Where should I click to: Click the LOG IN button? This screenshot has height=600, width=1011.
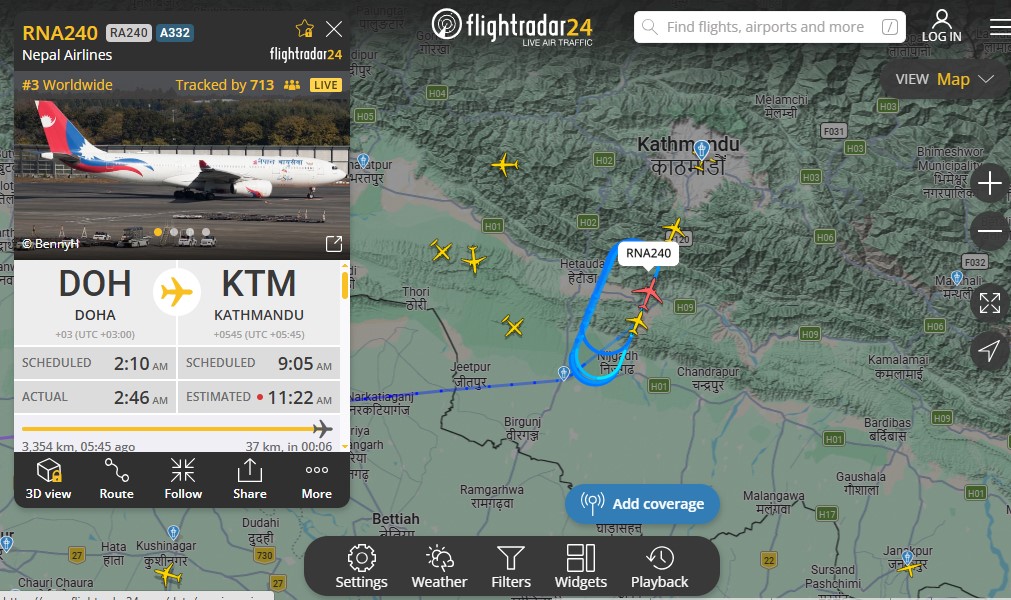pyautogui.click(x=941, y=26)
